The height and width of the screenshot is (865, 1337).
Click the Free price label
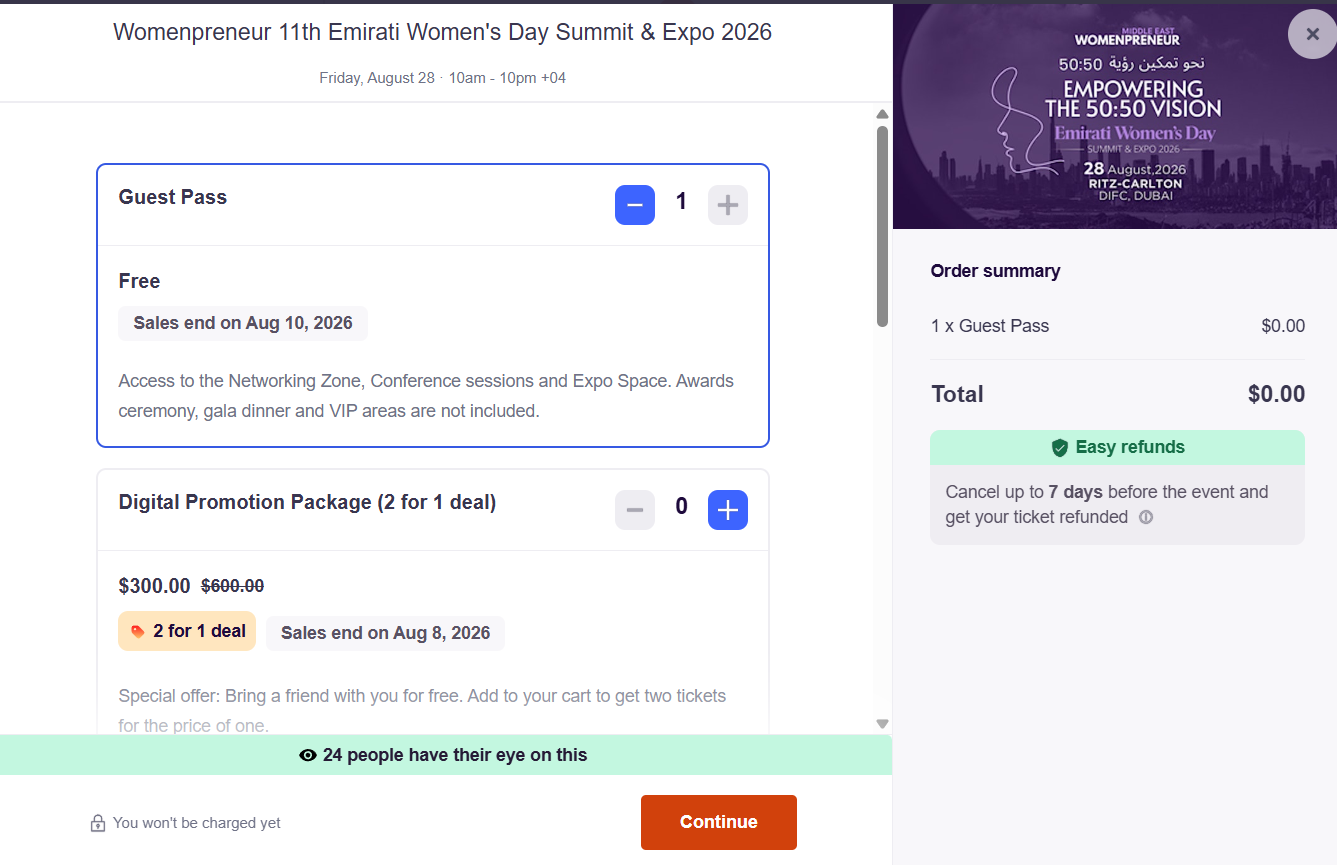(139, 281)
